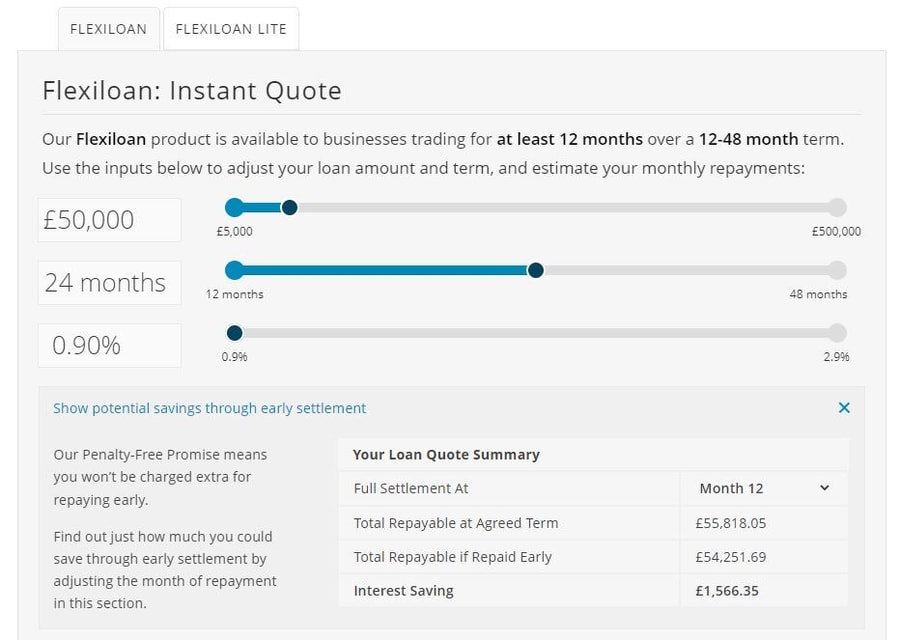Click the Interest Saving value £1,566.35

pos(727,590)
